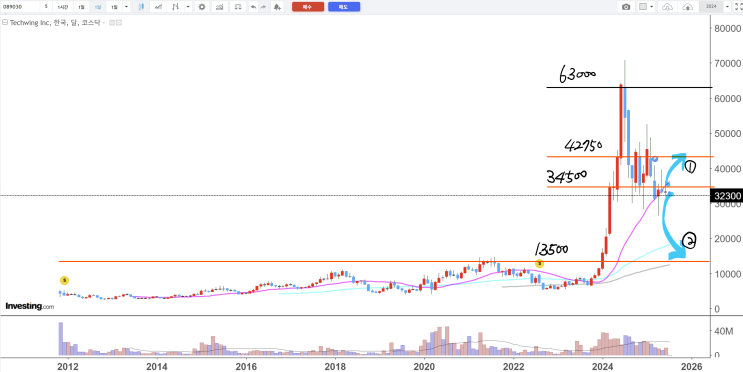Click the 2024 saved layout name
743x372 pixels.
711,7
